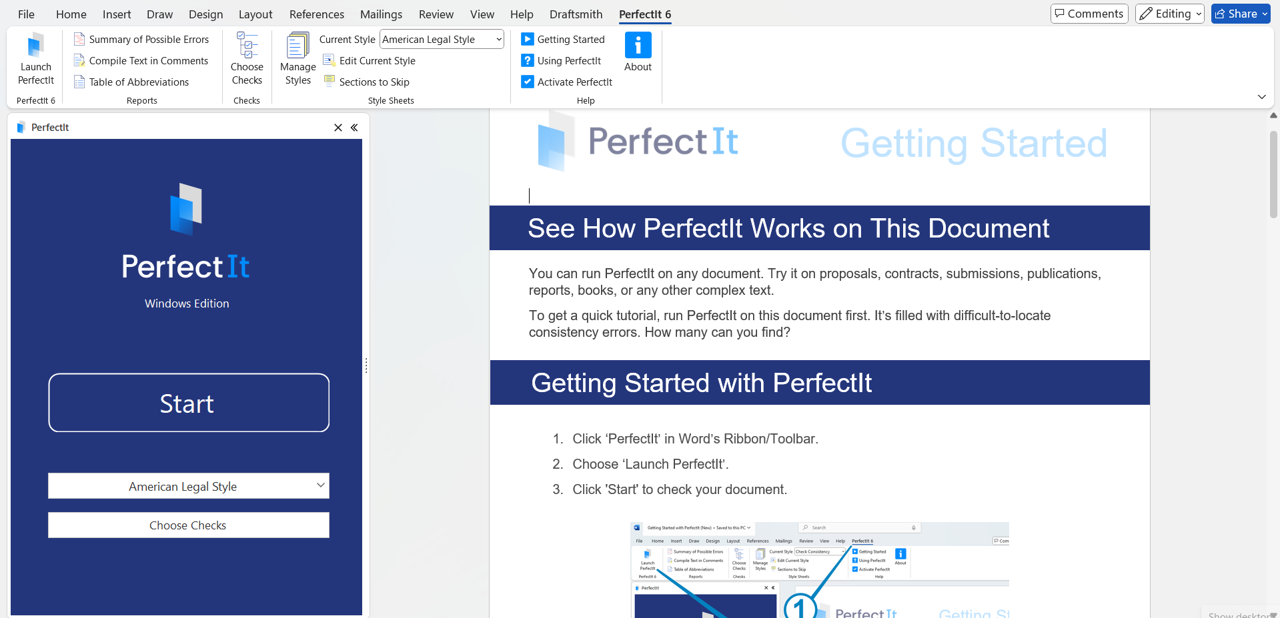The width and height of the screenshot is (1280, 618).
Task: Collapse the PerfectIt task pane with double-arrow
Action: (x=353, y=127)
